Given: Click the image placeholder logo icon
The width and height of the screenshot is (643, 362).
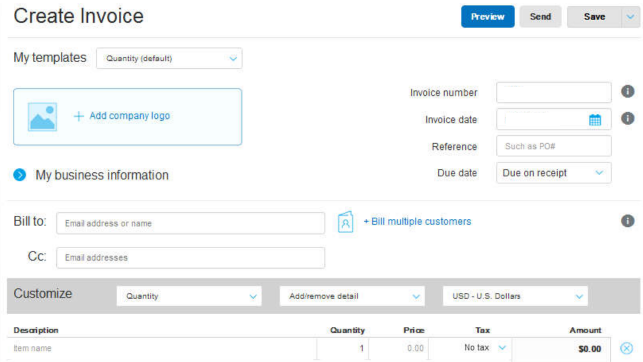Looking at the screenshot, I should [42, 117].
